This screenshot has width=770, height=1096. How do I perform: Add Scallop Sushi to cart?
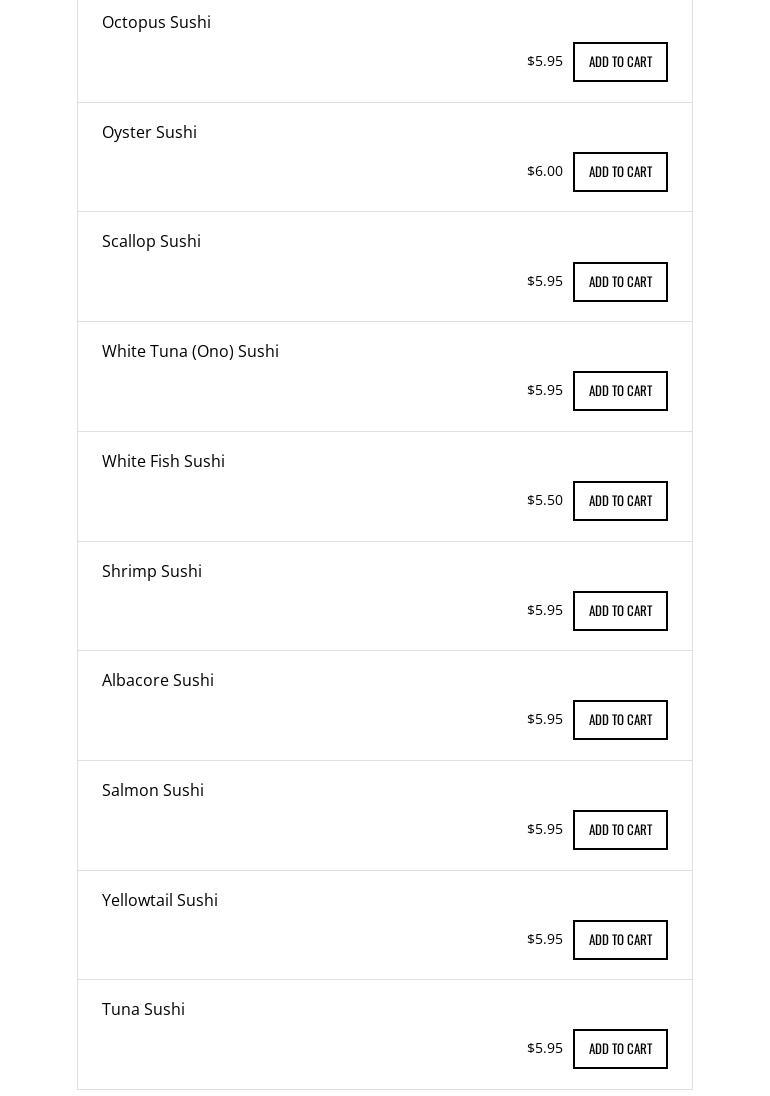[620, 282]
